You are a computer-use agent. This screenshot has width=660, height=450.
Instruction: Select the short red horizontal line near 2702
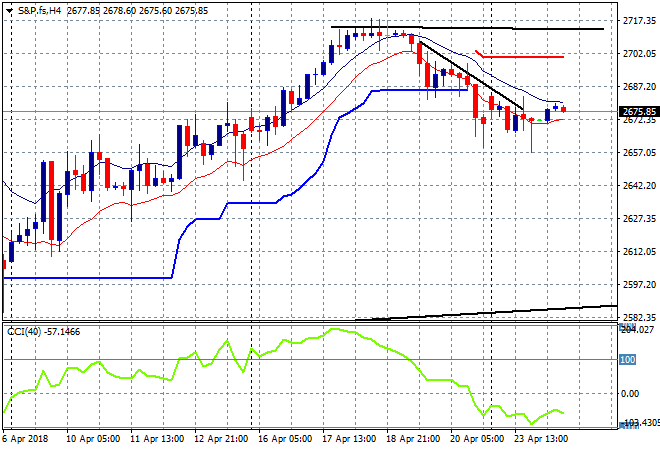[522, 56]
